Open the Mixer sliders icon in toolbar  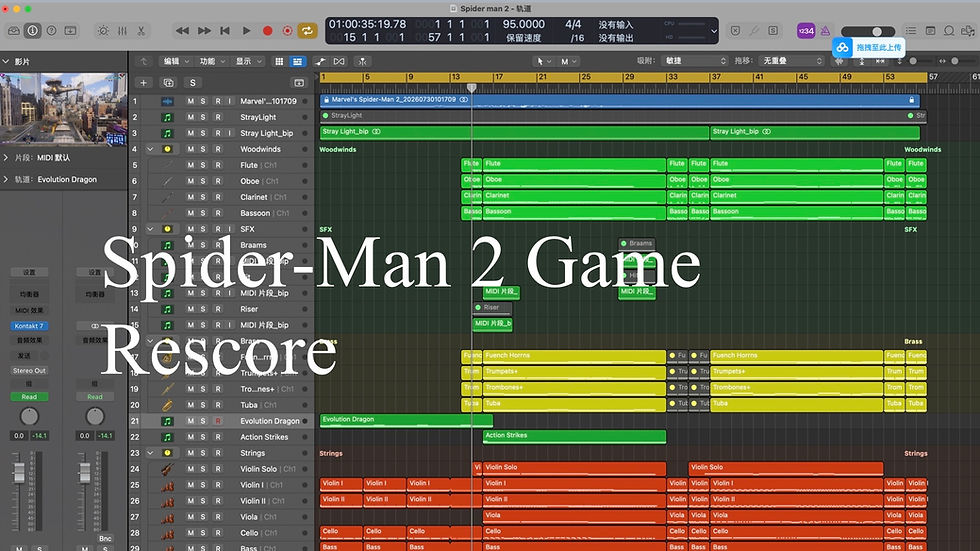(x=122, y=31)
